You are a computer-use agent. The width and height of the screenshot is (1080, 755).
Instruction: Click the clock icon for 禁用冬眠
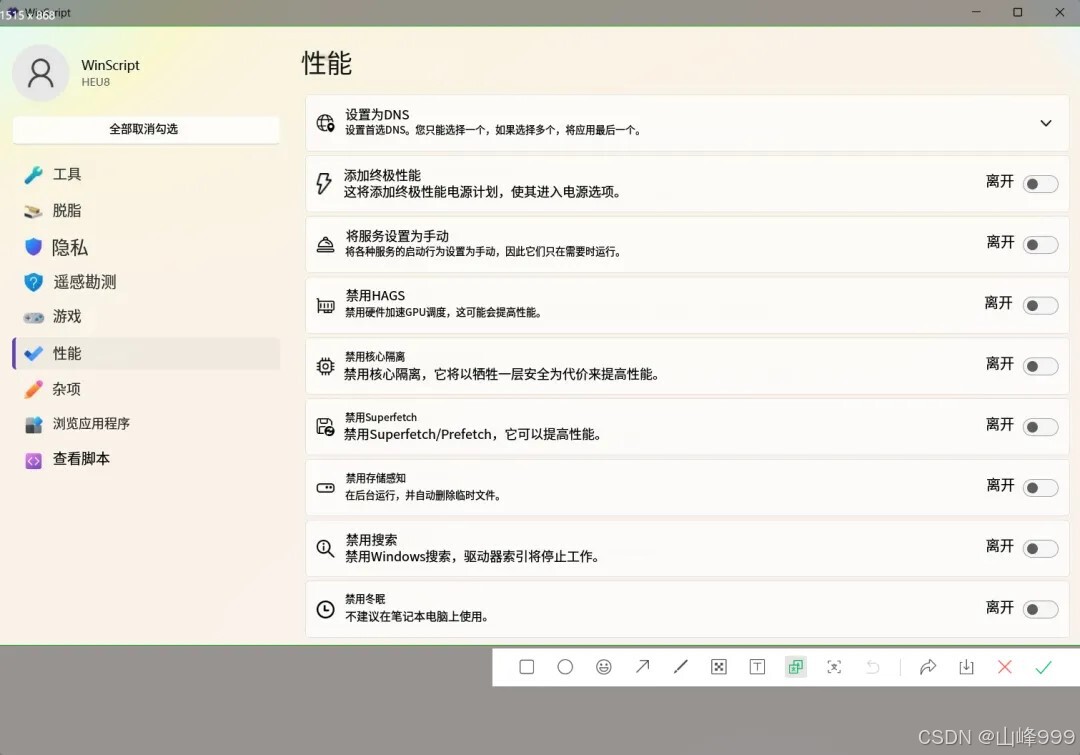[x=325, y=609]
